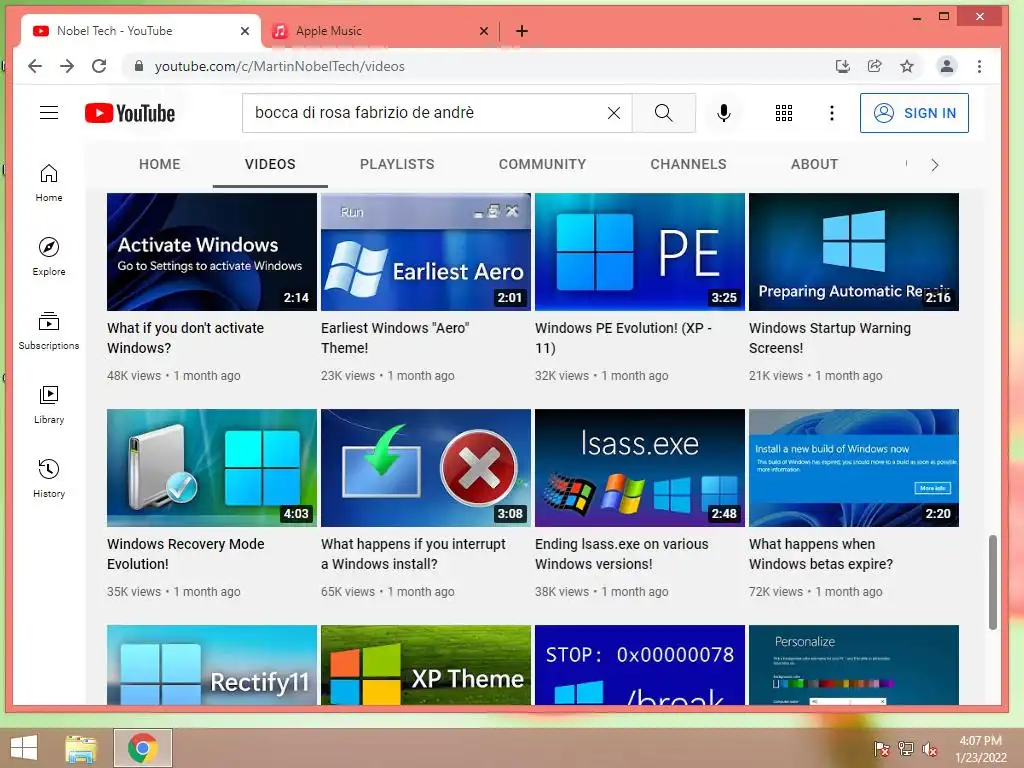Image resolution: width=1024 pixels, height=768 pixels.
Task: Clear the search box with X icon
Action: [x=614, y=113]
